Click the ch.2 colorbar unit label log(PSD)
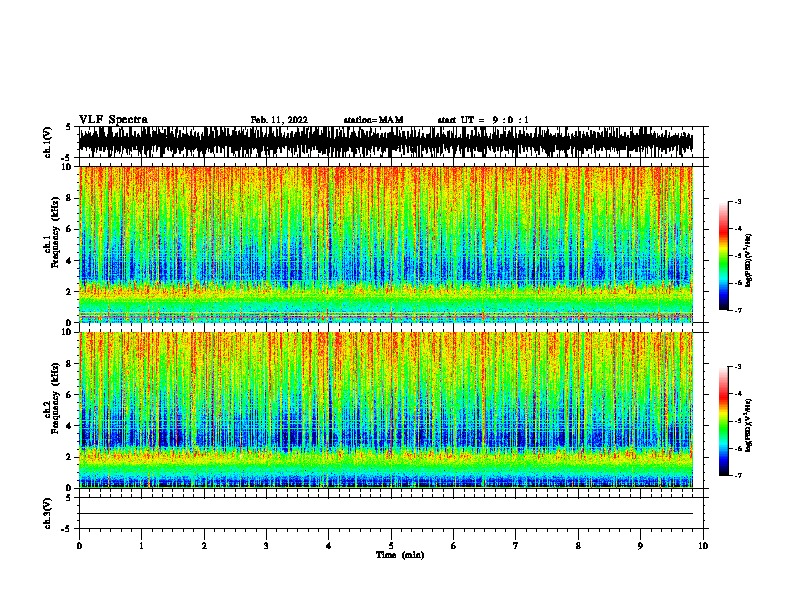Image resolution: width=792 pixels, height=612 pixels. (x=749, y=425)
